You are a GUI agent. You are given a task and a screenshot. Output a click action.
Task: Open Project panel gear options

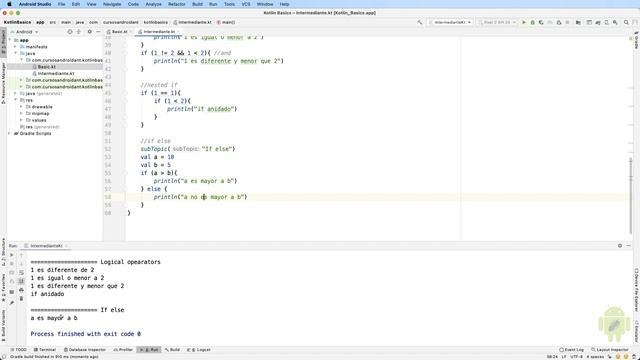click(89, 32)
